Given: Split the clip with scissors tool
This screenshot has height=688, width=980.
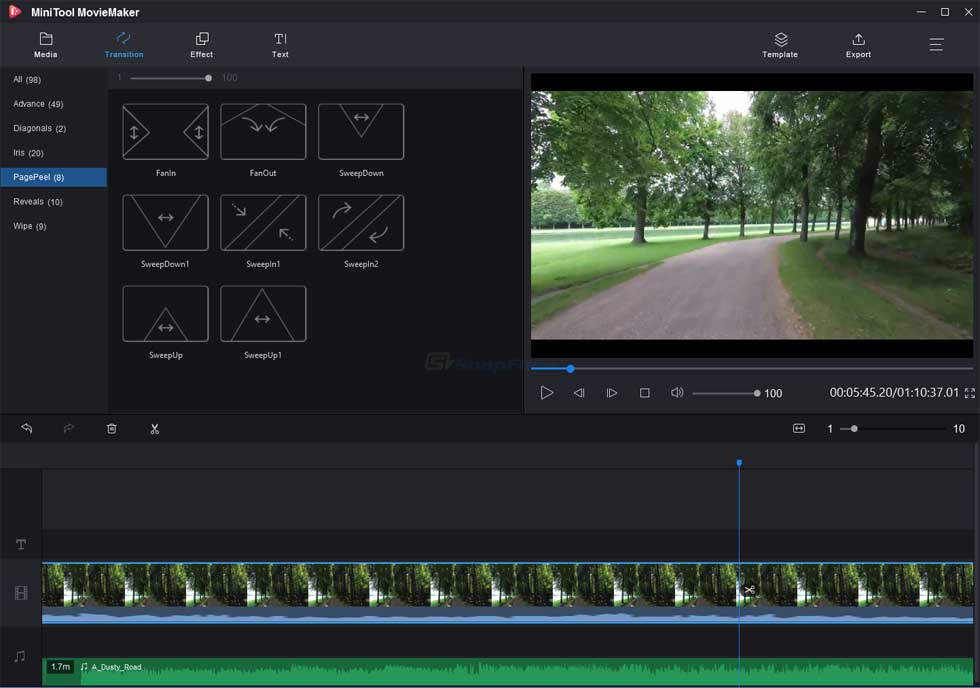Looking at the screenshot, I should [x=155, y=428].
